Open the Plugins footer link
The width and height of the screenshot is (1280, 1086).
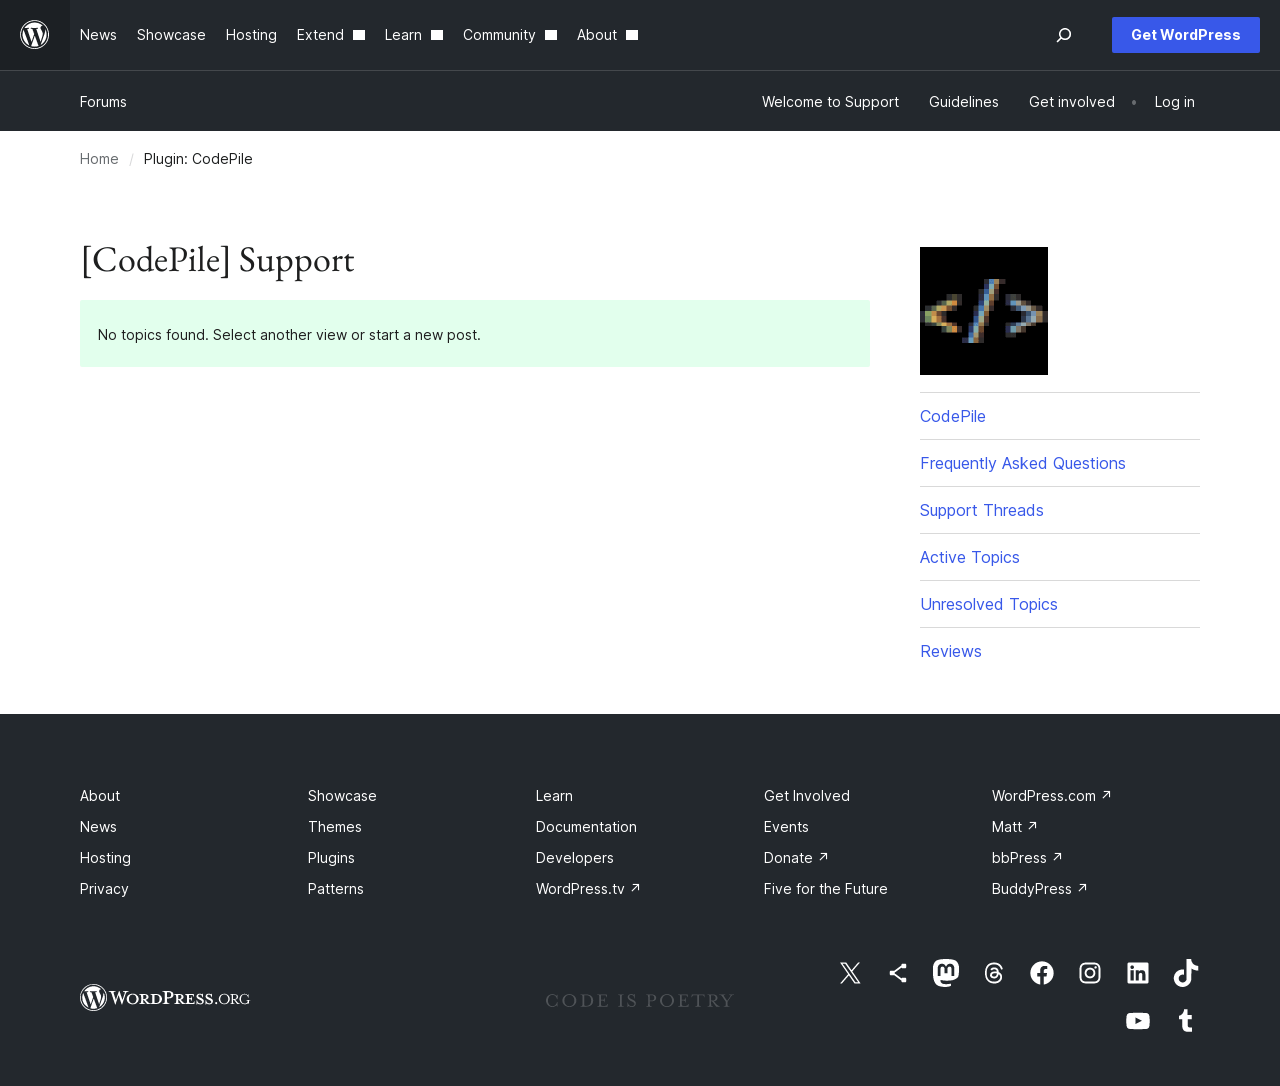331,858
